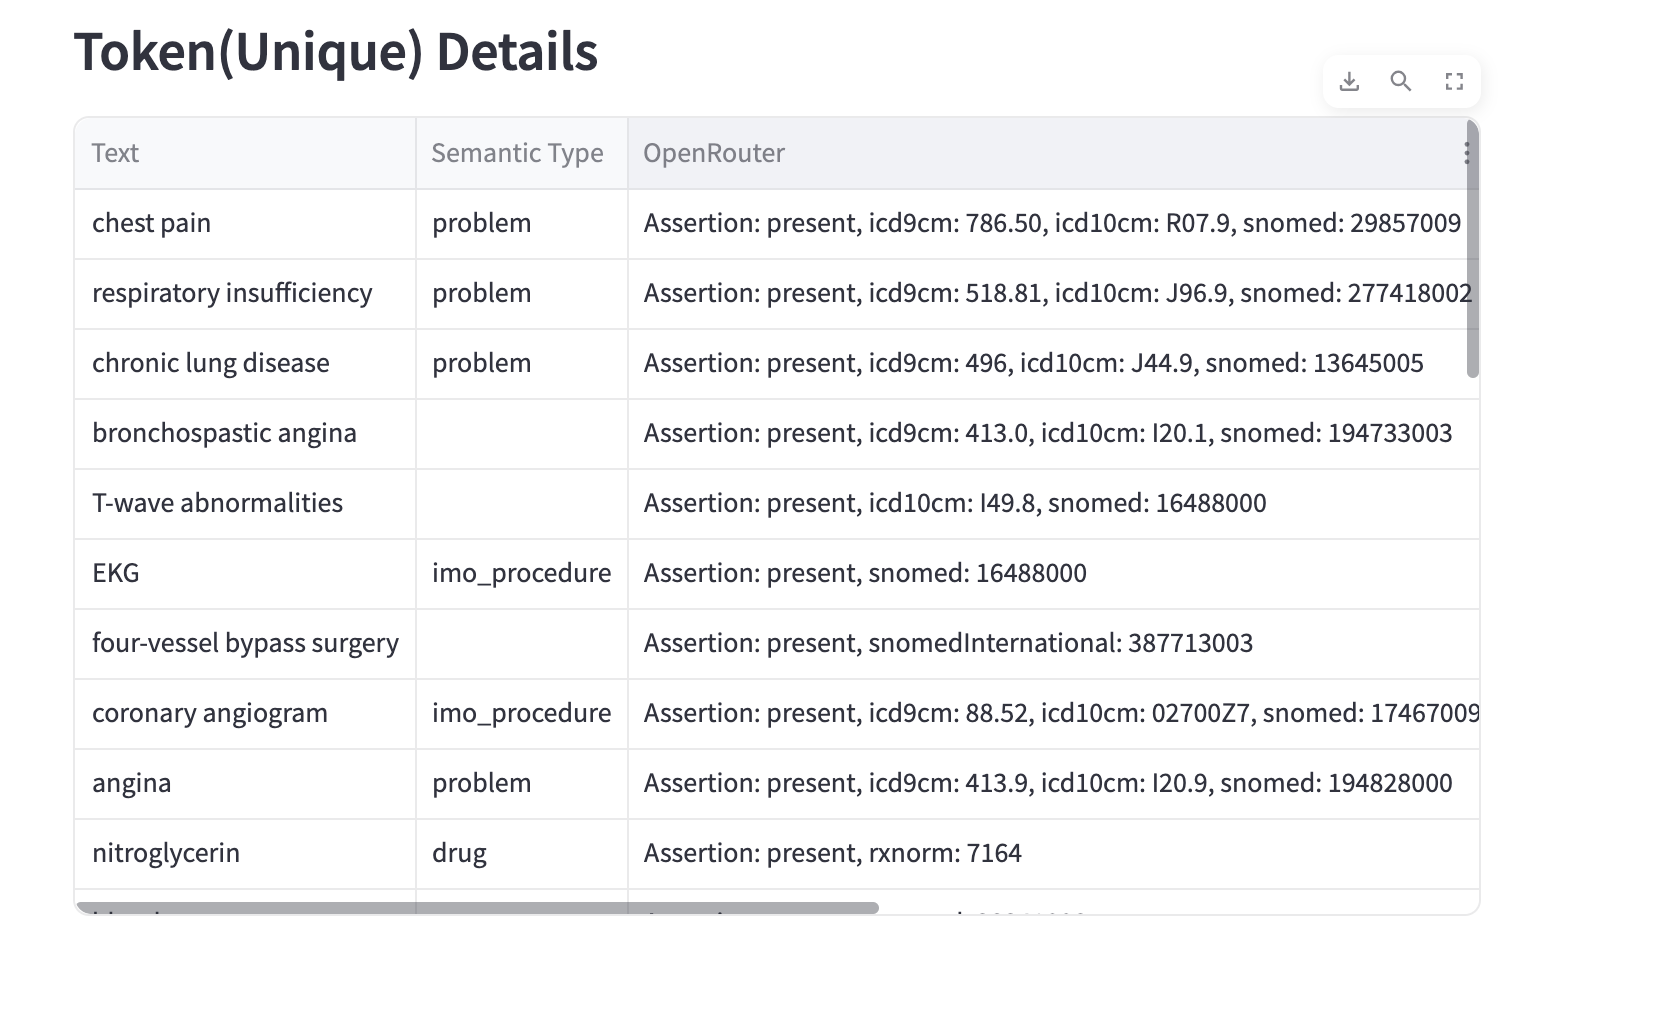Screen dimensions: 1676x1014
Task: Select empty Semantic Type for T-wave abnormalities
Action: click(x=520, y=503)
